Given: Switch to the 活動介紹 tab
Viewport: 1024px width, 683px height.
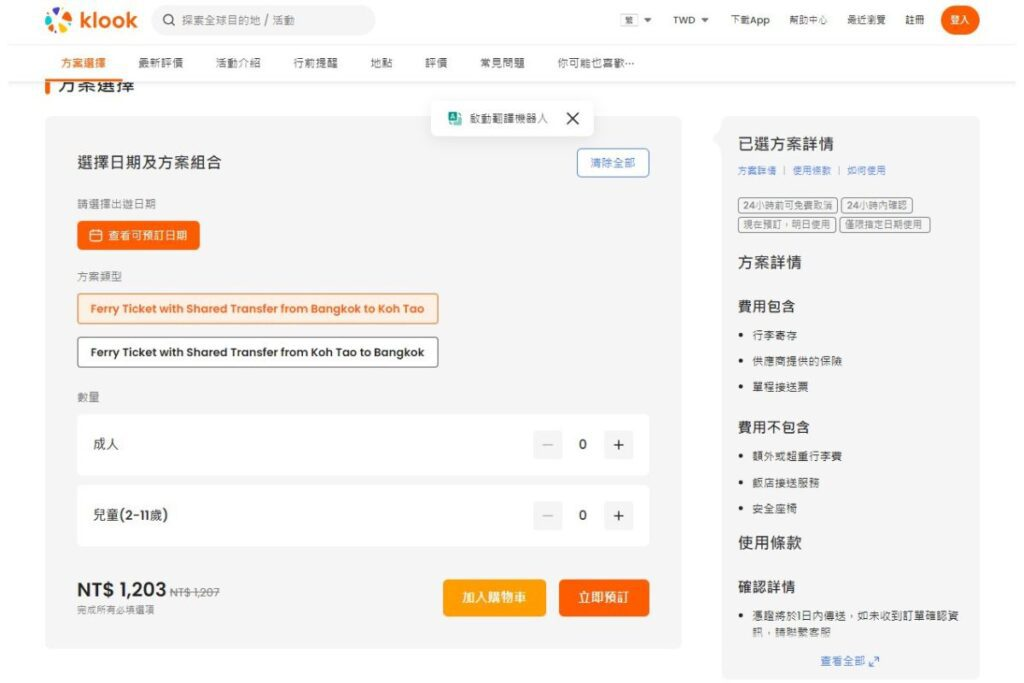Looking at the screenshot, I should (x=238, y=63).
